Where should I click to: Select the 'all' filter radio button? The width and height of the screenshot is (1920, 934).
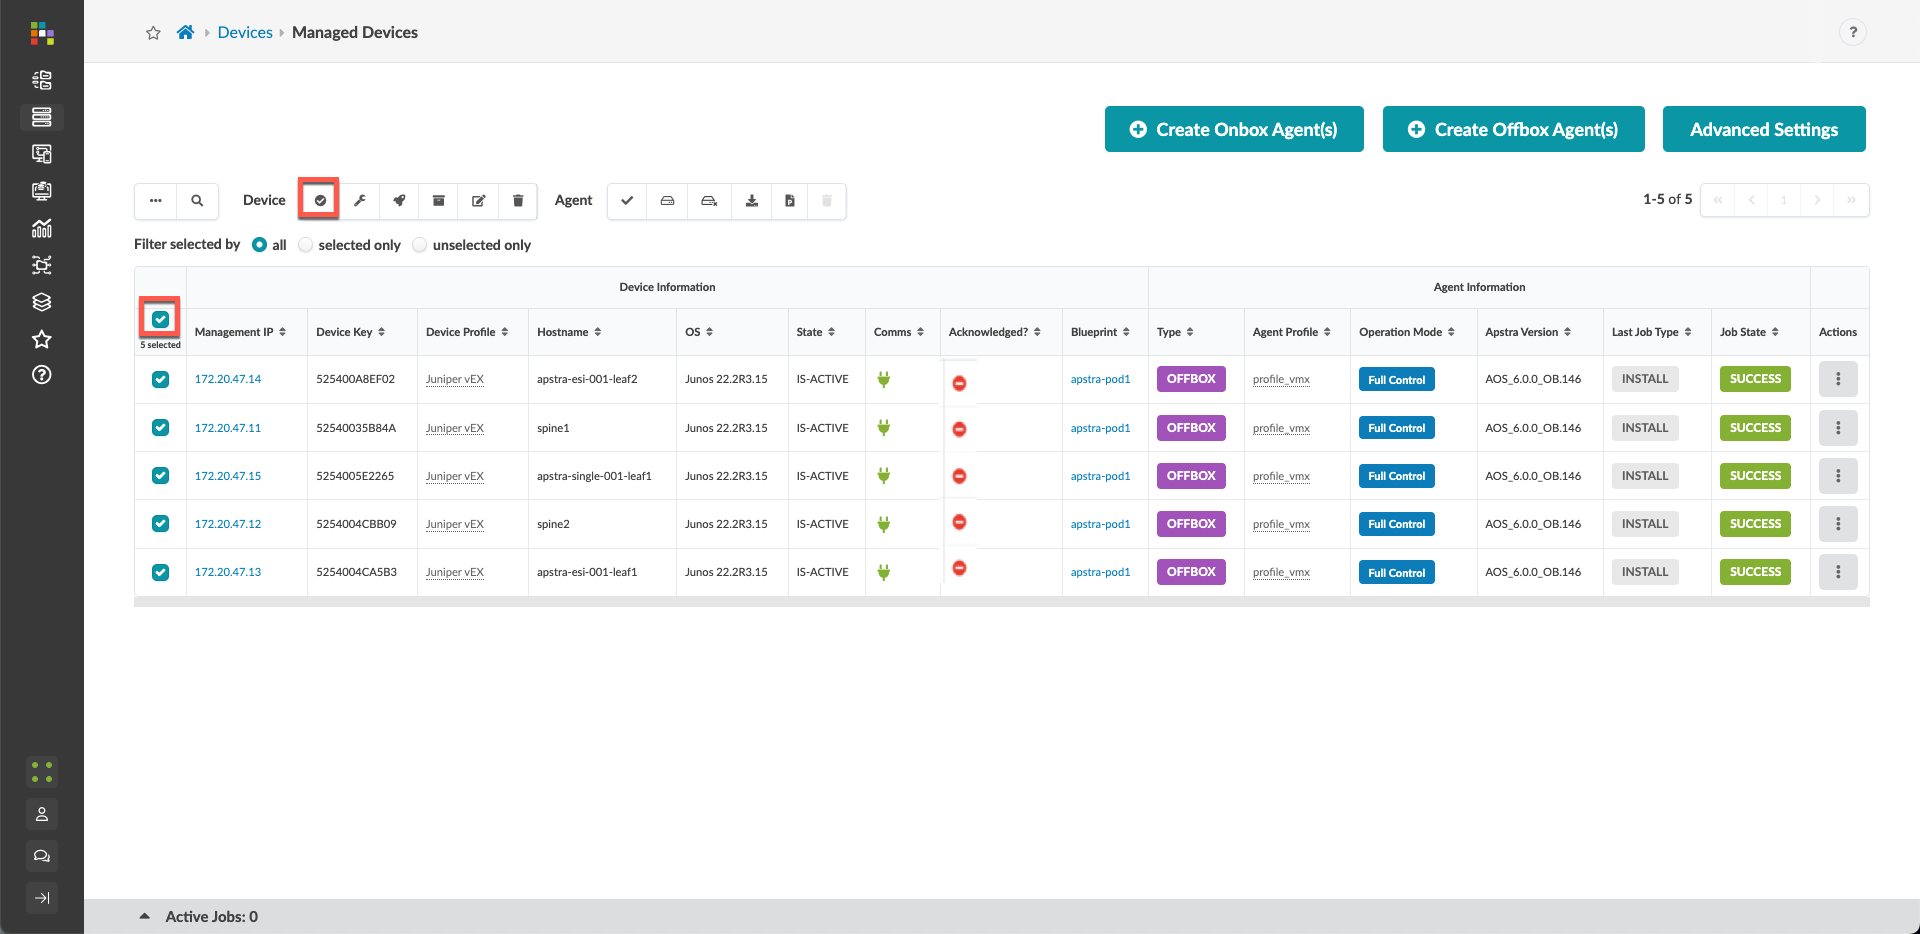(x=259, y=245)
